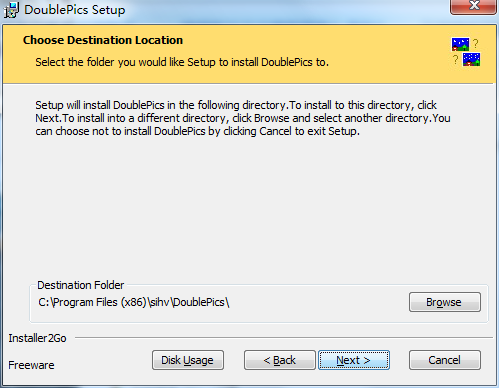Viewport: 499px width, 388px height.
Task: Click the question mark beside lower picture
Action: point(455,60)
